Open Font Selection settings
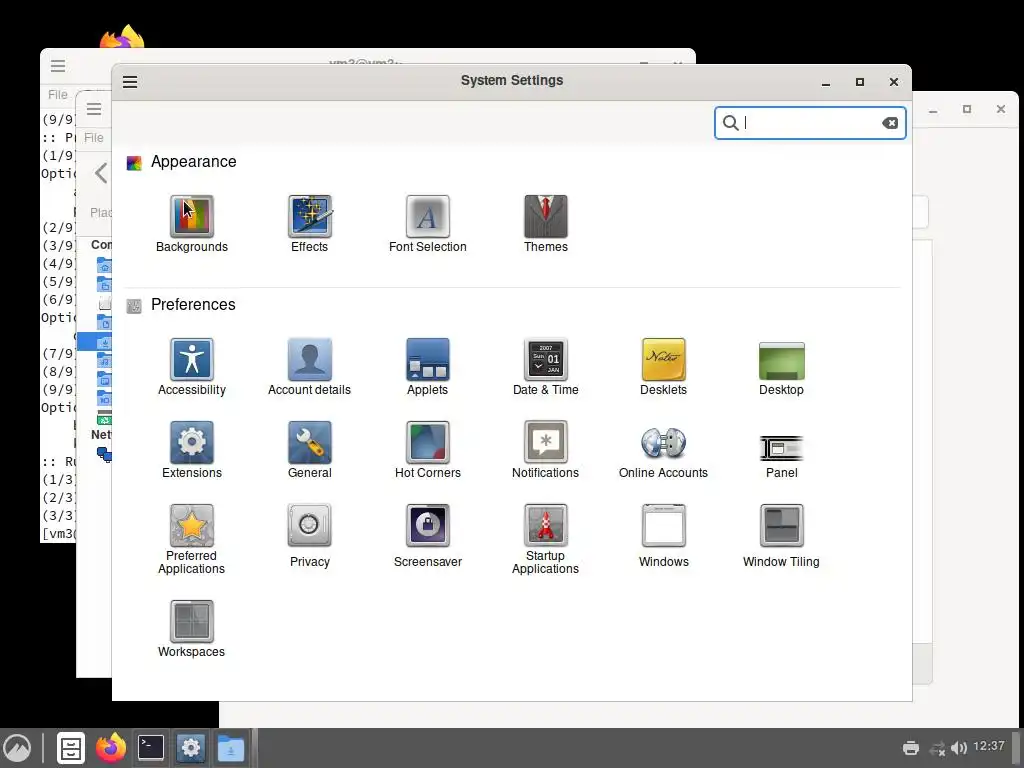The height and width of the screenshot is (768, 1024). coord(428,223)
